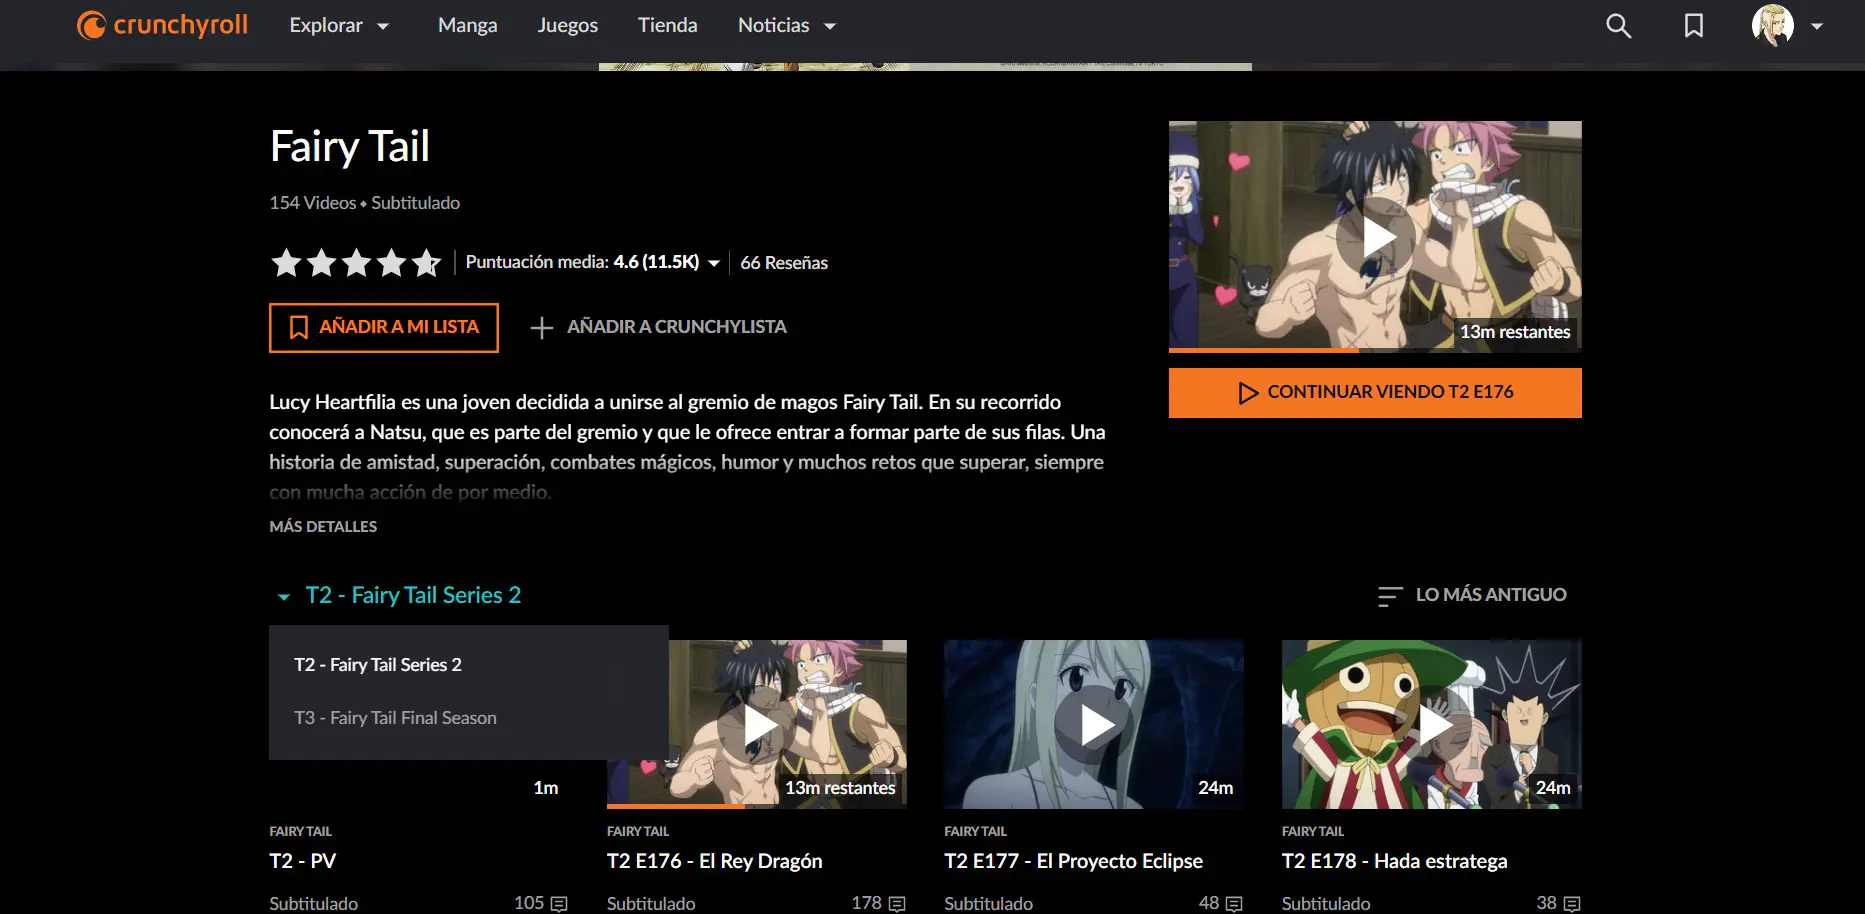This screenshot has width=1865, height=914.
Task: Open the 66 Reseñas reviews link
Action: pos(784,263)
